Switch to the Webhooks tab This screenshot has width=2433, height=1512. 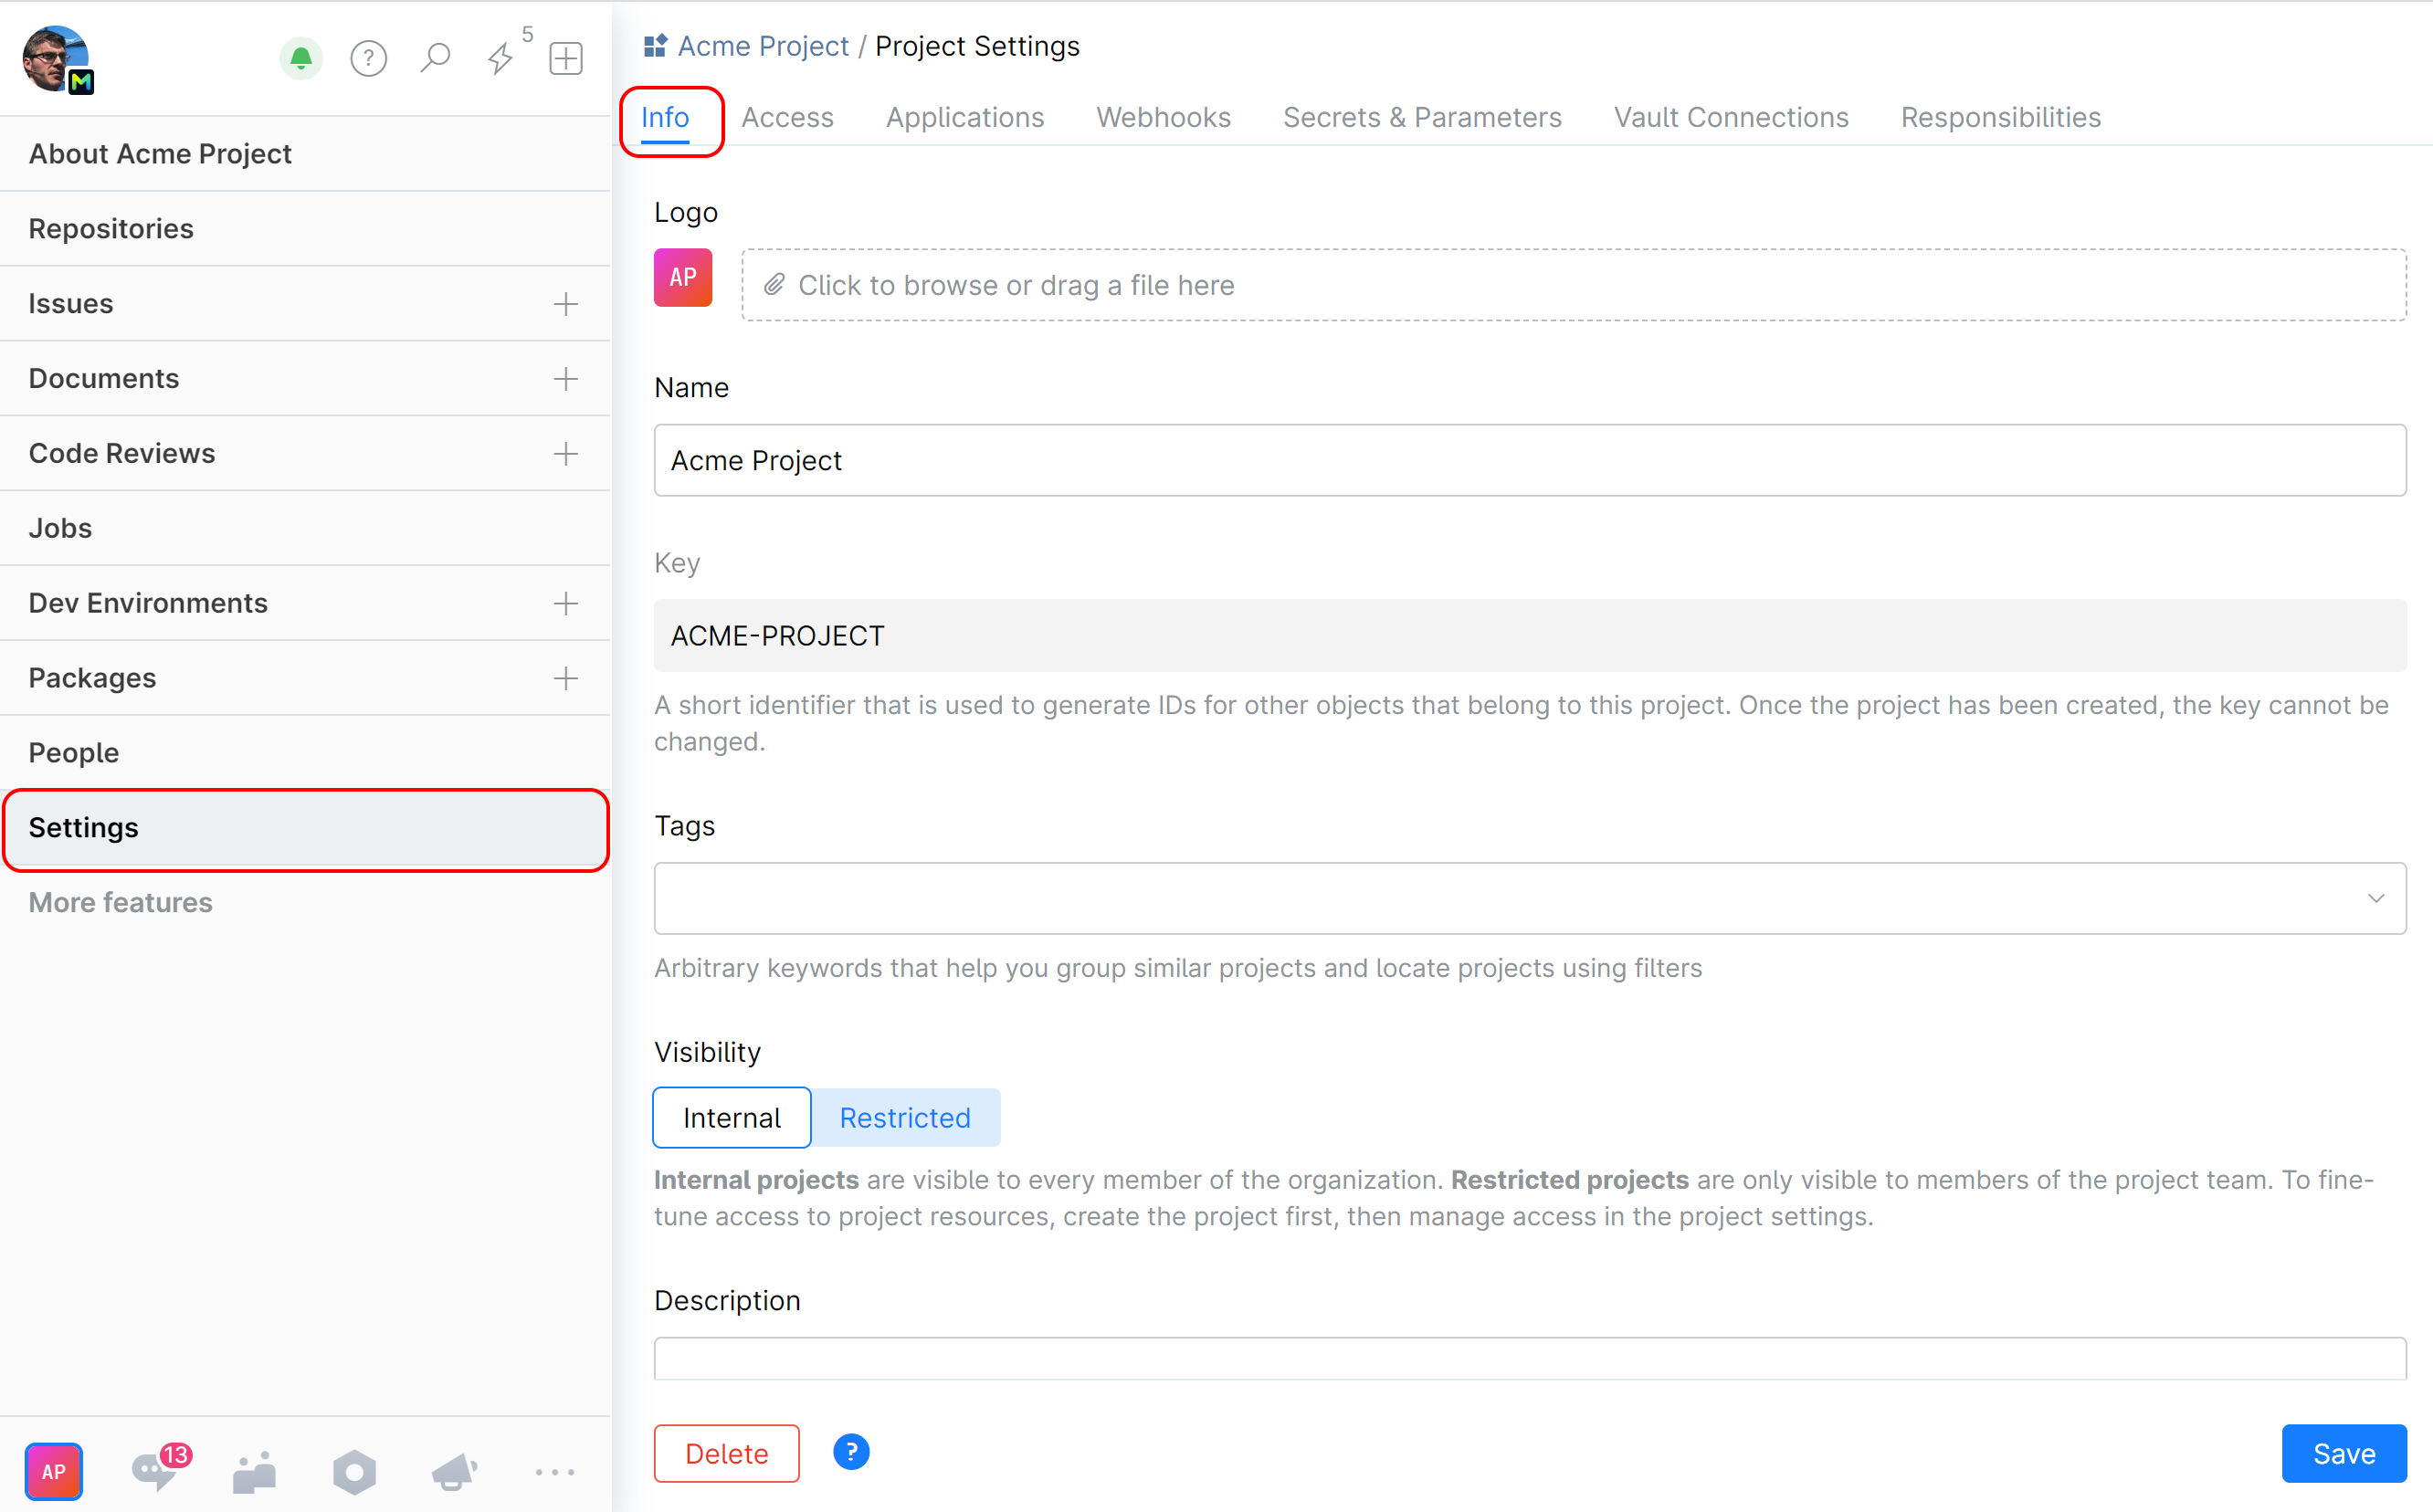[1162, 117]
